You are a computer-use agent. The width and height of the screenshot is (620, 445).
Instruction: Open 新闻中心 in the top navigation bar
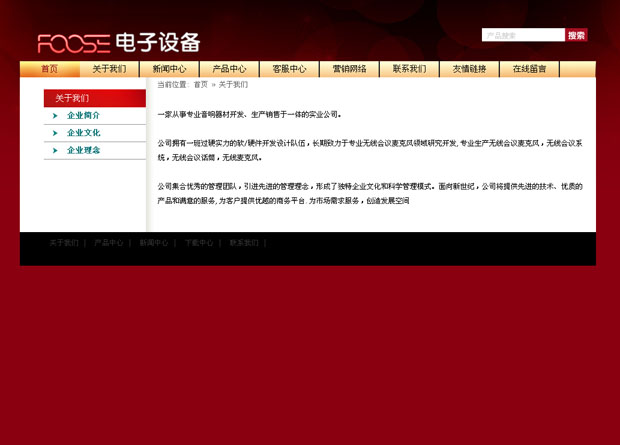click(x=169, y=69)
